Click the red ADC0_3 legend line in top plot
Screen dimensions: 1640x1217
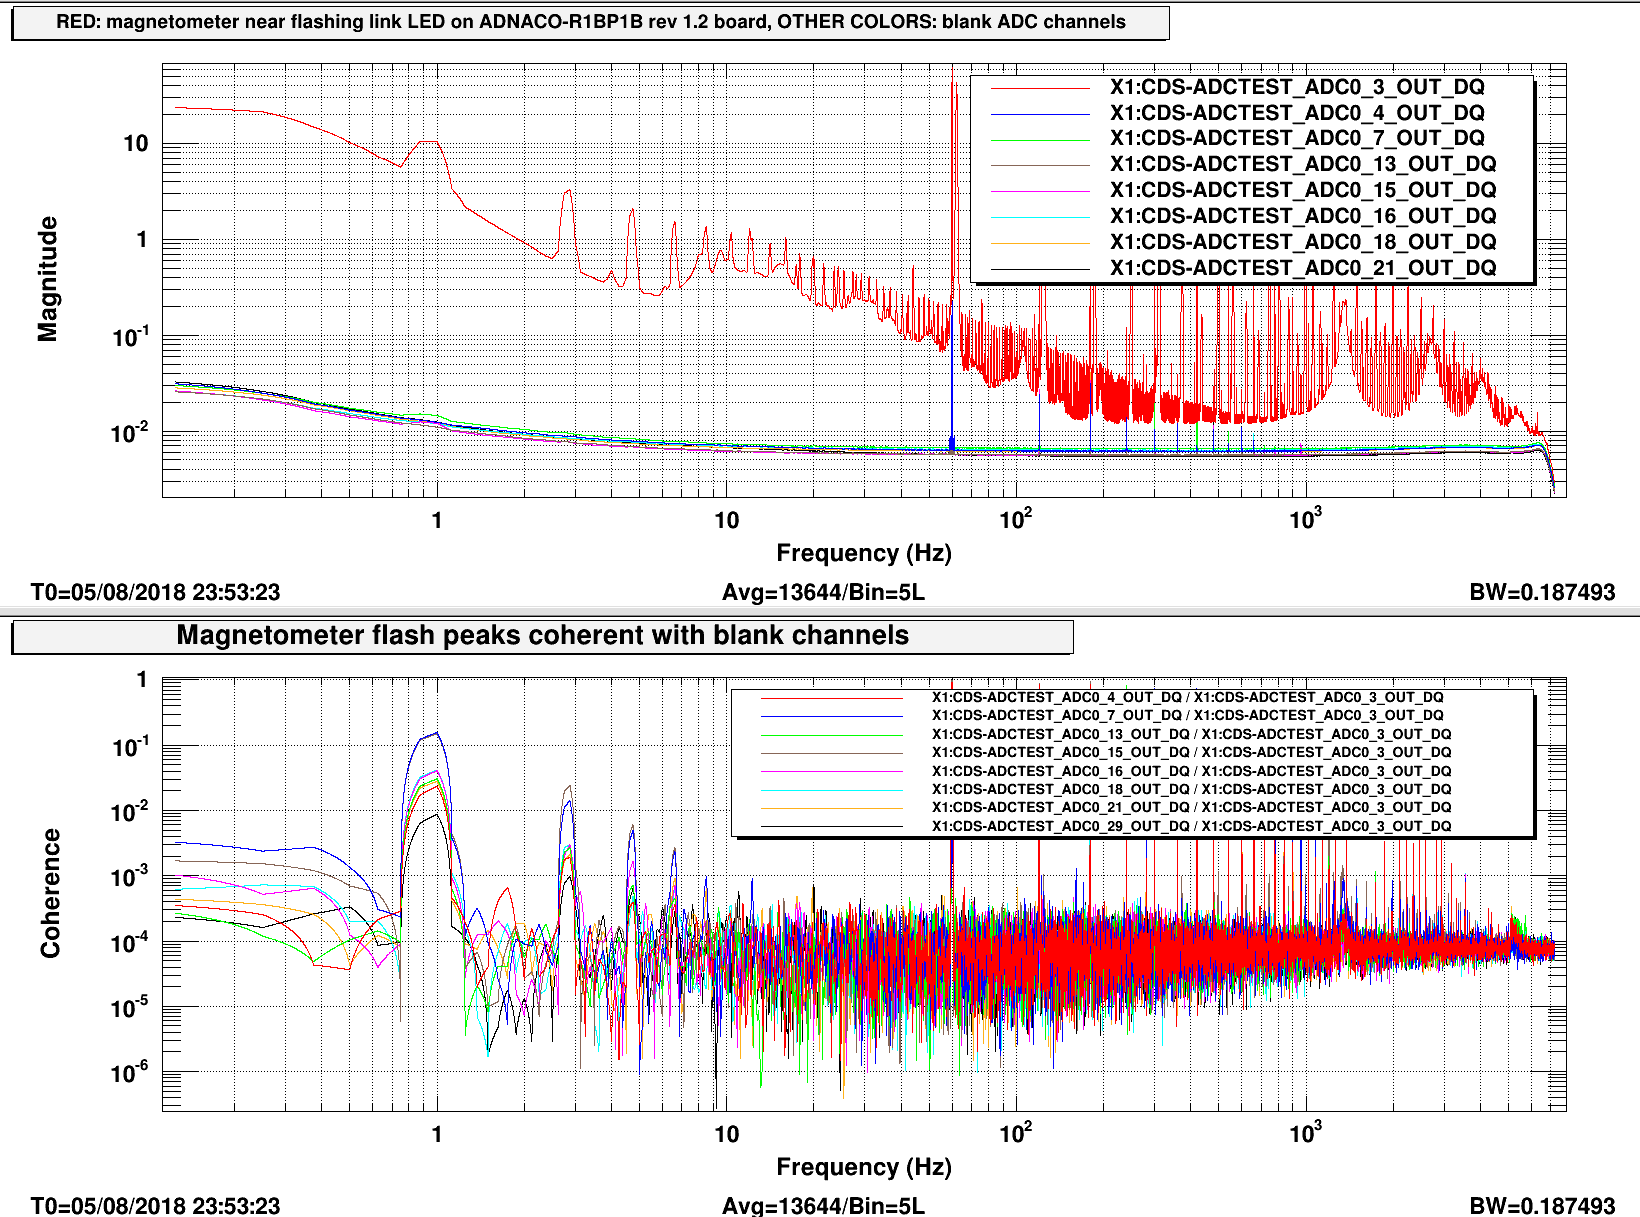1040,88
